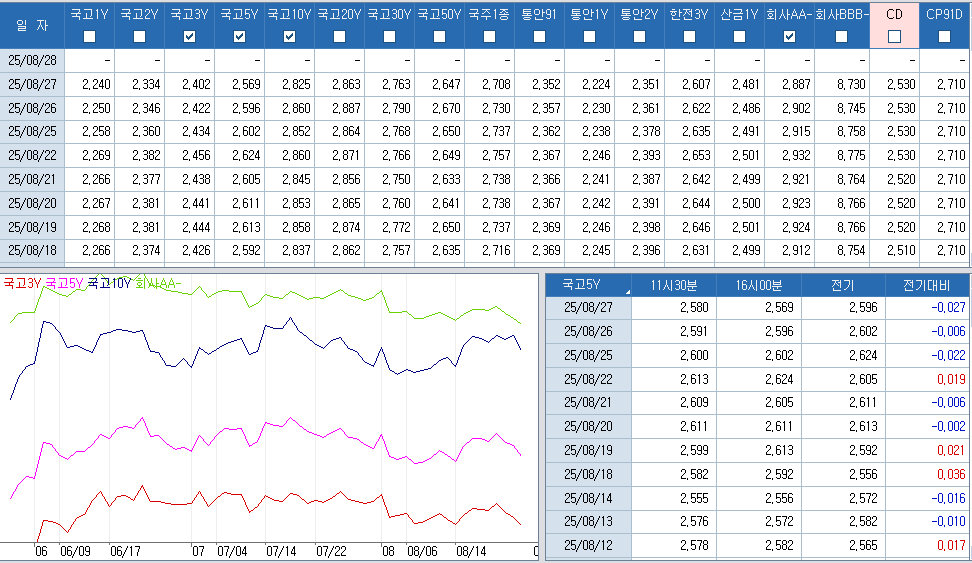Disable the 회사AA- checkbox

[789, 37]
